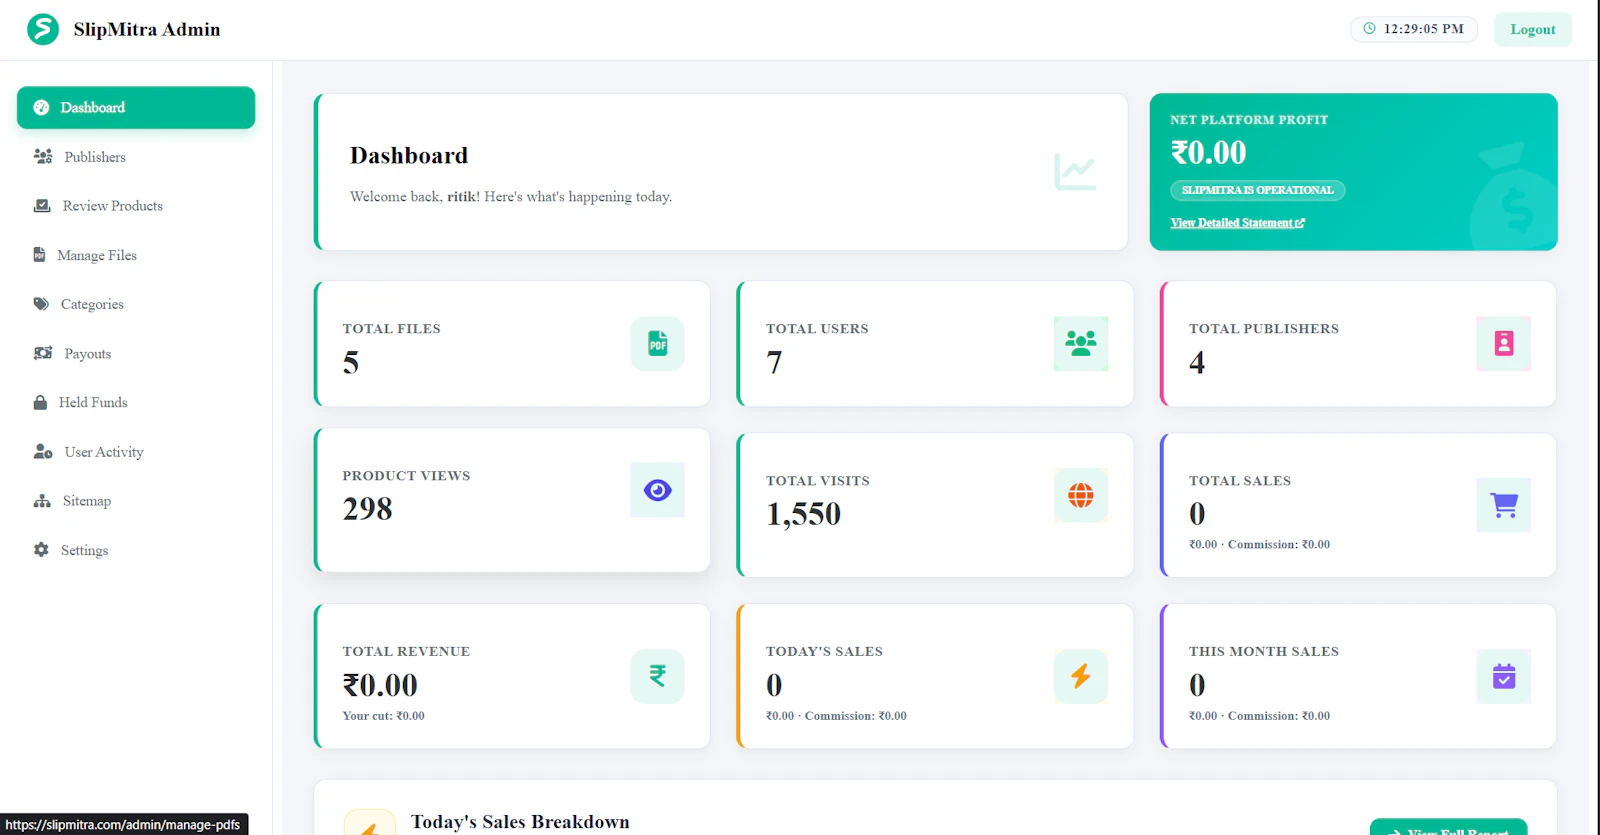Go to Publishers in the sidebar
Screen dimensions: 1600x835
(136, 157)
